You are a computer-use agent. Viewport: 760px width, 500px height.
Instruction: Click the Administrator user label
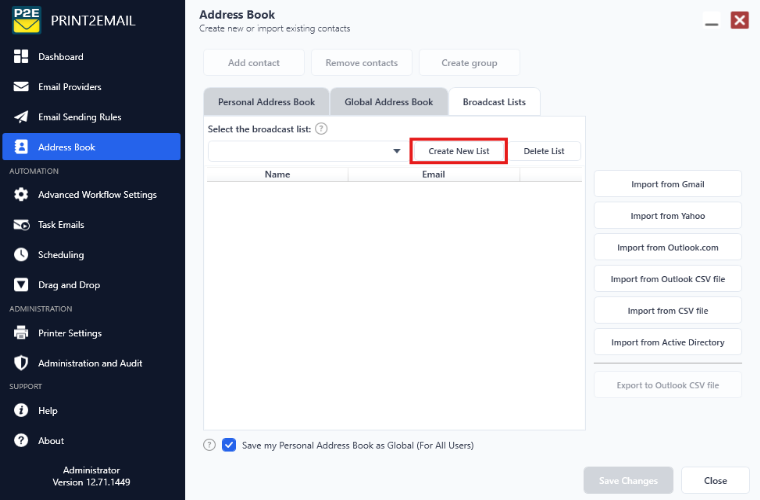pyautogui.click(x=92, y=470)
